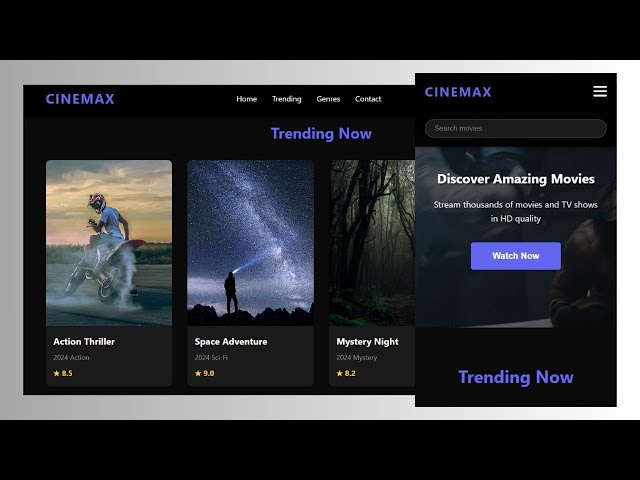This screenshot has height=480, width=640.
Task: Click the Discover Amazing Movies headline
Action: [516, 179]
